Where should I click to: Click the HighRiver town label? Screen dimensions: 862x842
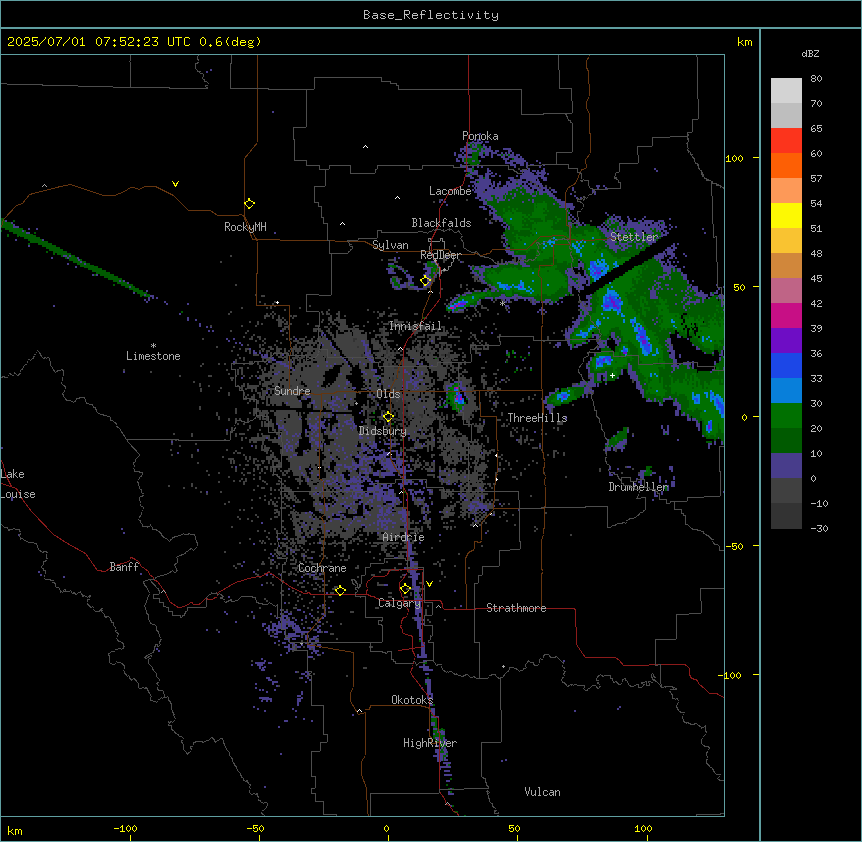430,743
